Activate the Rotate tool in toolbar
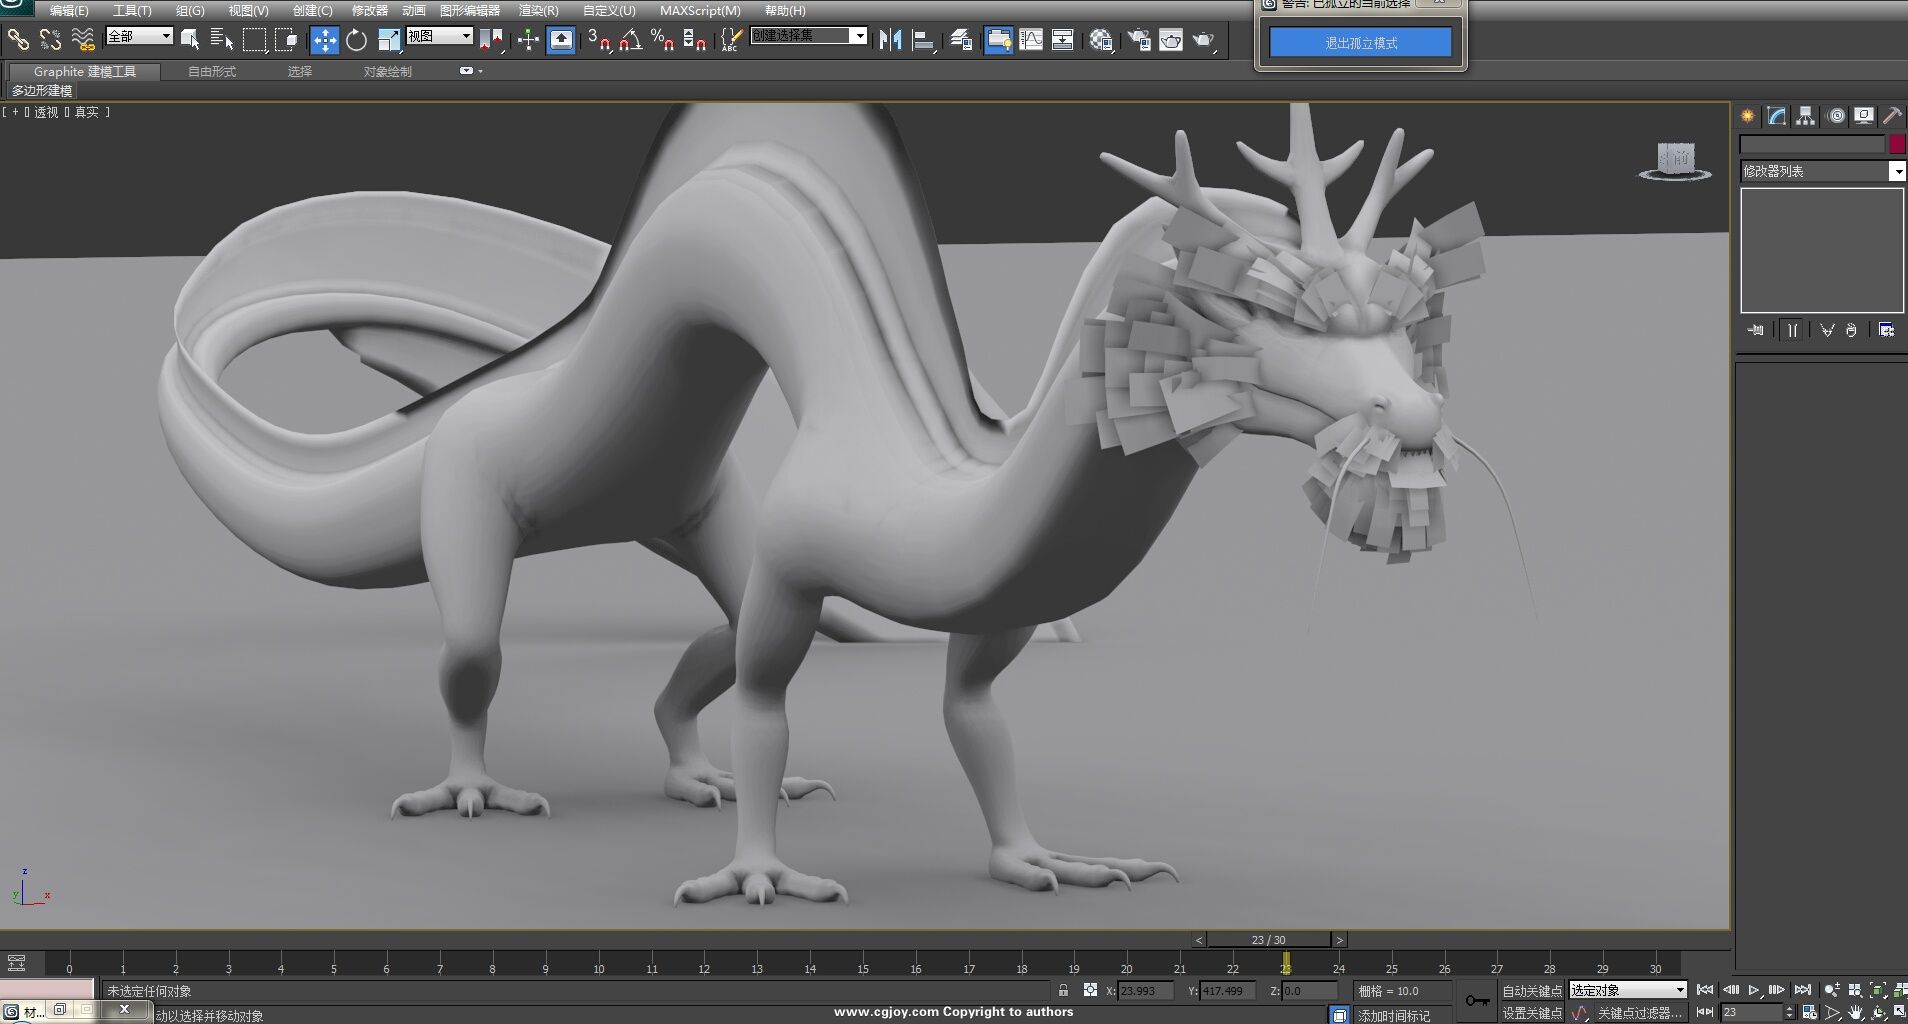Viewport: 1908px width, 1024px height. click(x=357, y=40)
